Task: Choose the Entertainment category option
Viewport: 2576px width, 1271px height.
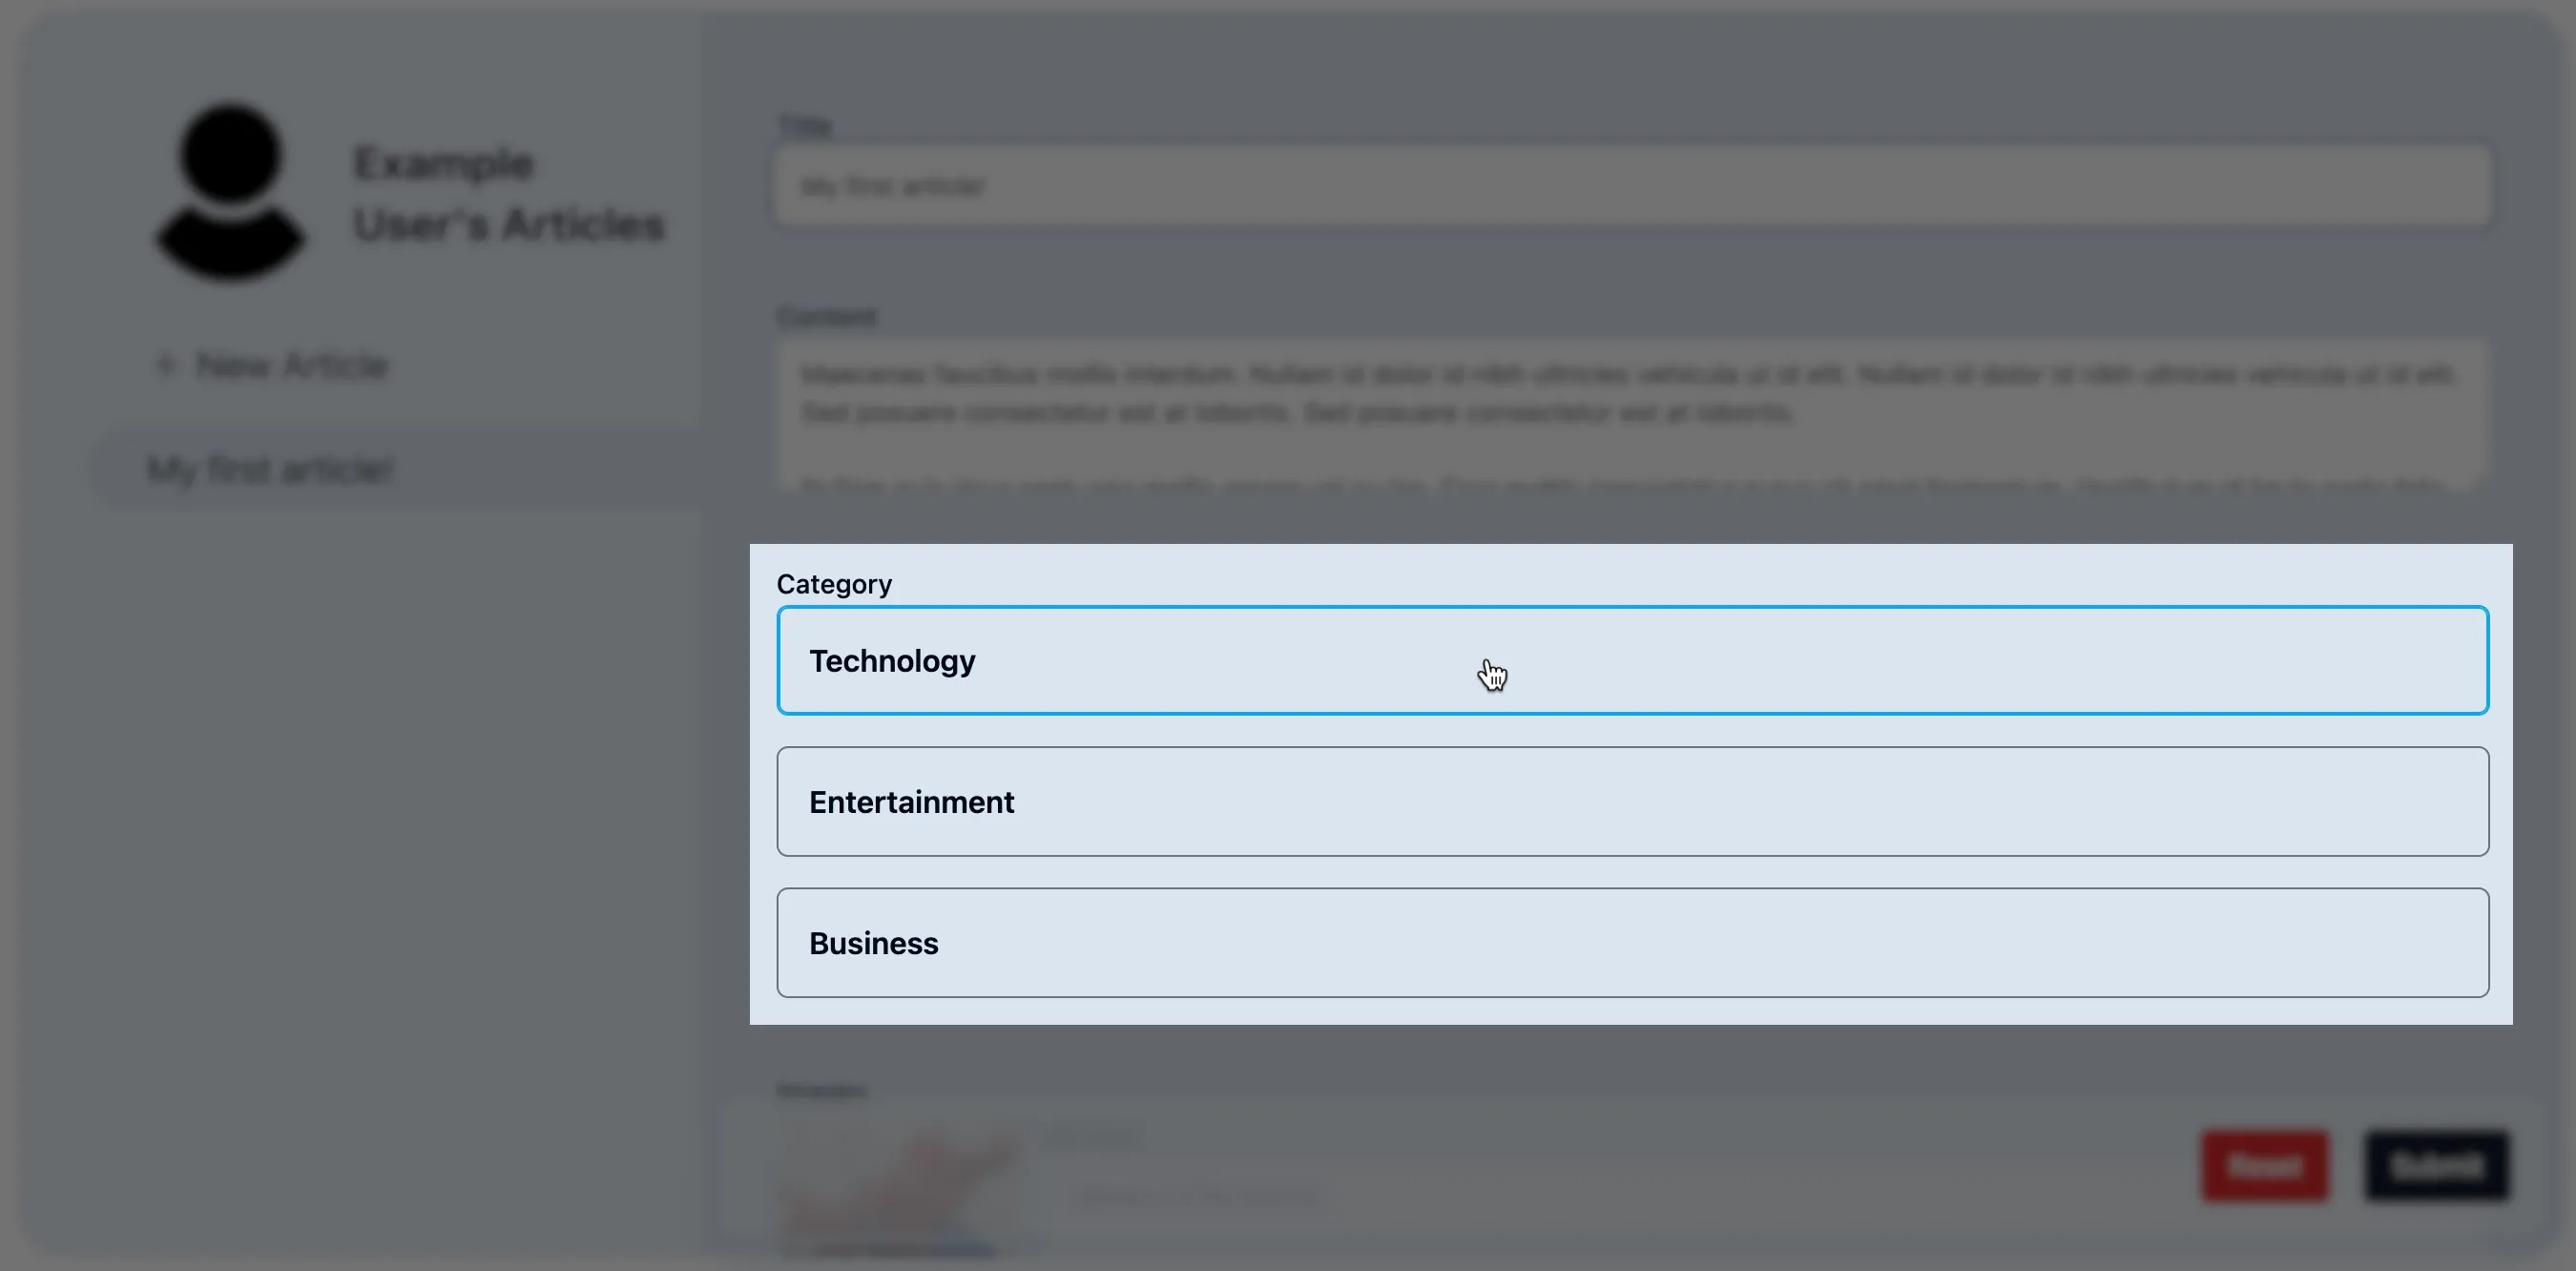Action: [1632, 801]
